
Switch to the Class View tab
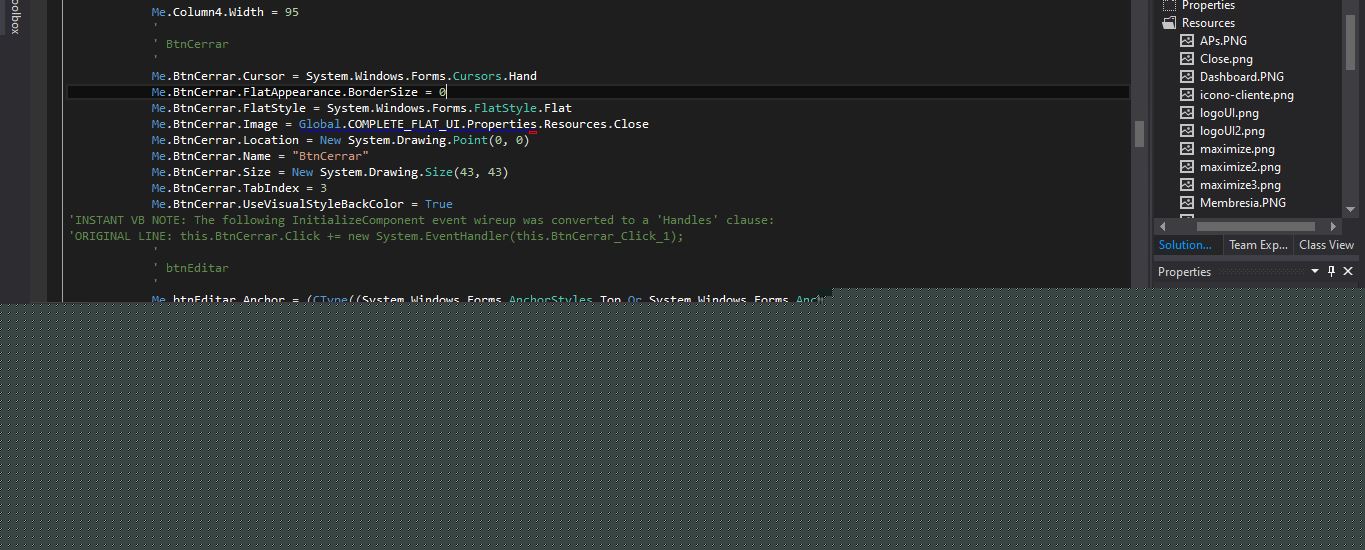(x=1326, y=245)
